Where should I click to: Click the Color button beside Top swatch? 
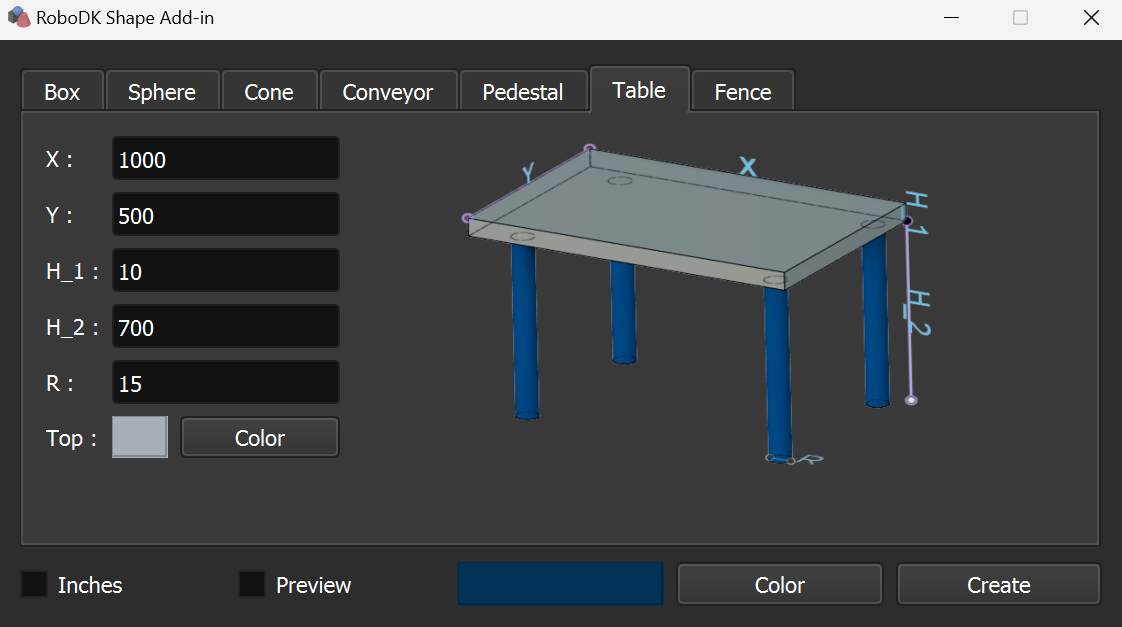pos(260,438)
